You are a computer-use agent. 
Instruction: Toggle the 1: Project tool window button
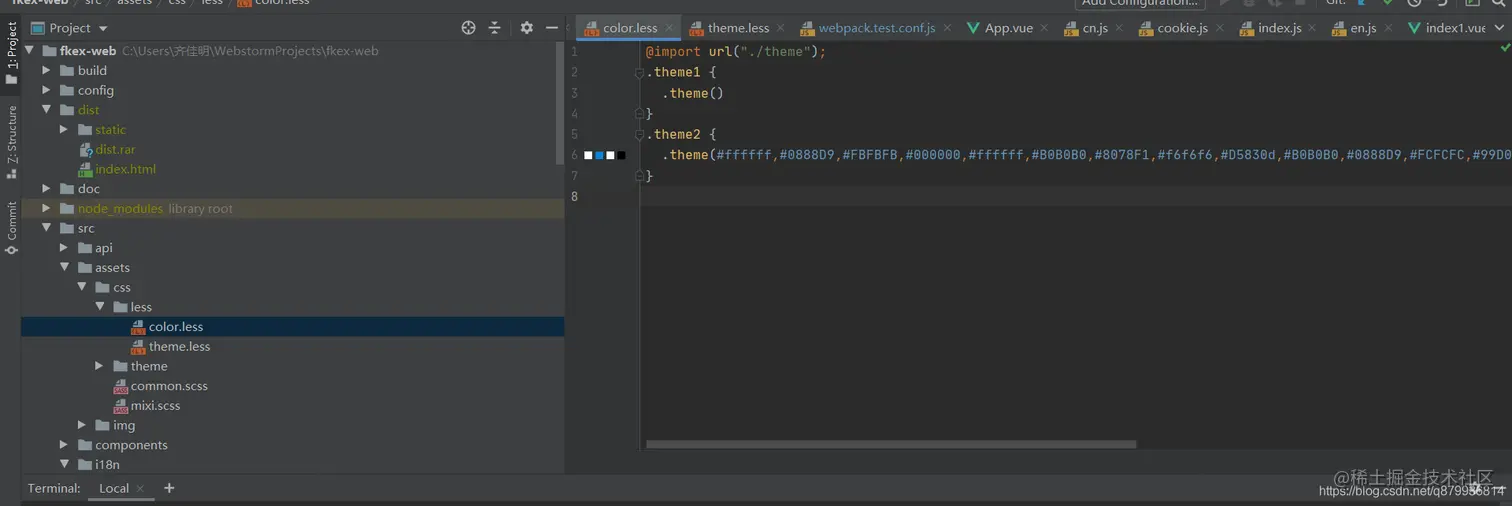pos(12,51)
